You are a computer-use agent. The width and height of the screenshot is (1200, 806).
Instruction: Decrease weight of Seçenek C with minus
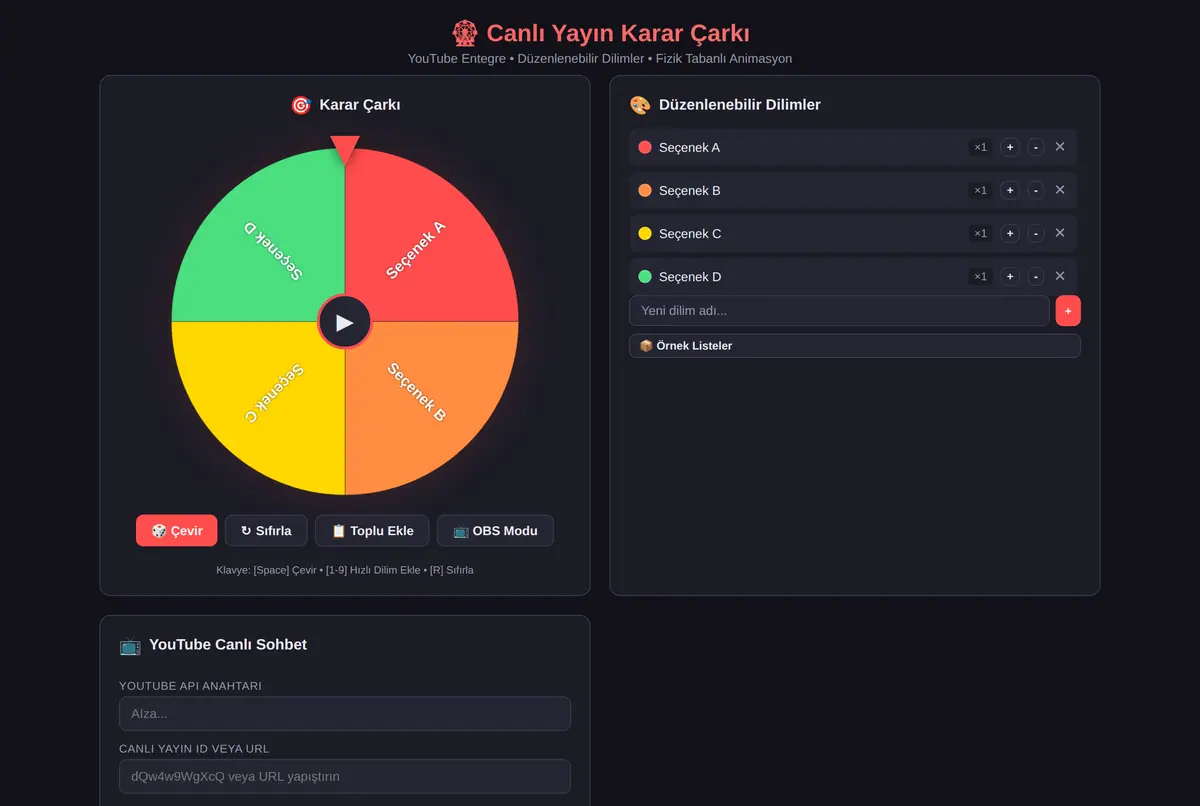pos(1036,233)
